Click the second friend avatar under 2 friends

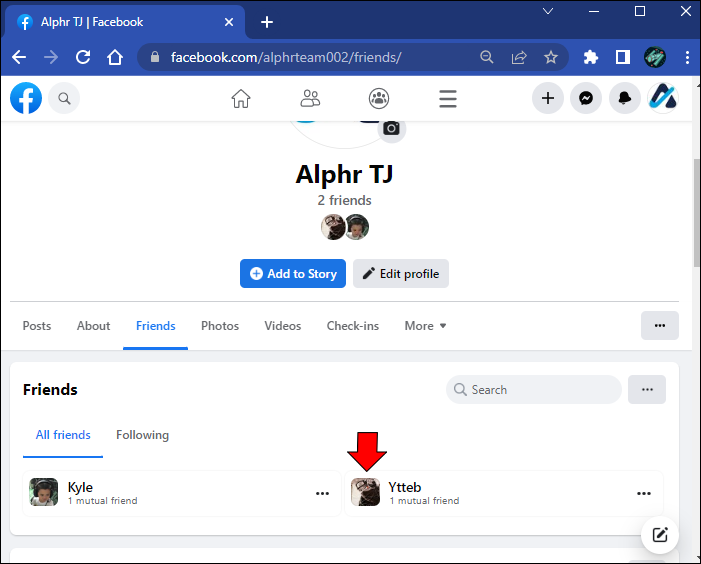point(356,227)
